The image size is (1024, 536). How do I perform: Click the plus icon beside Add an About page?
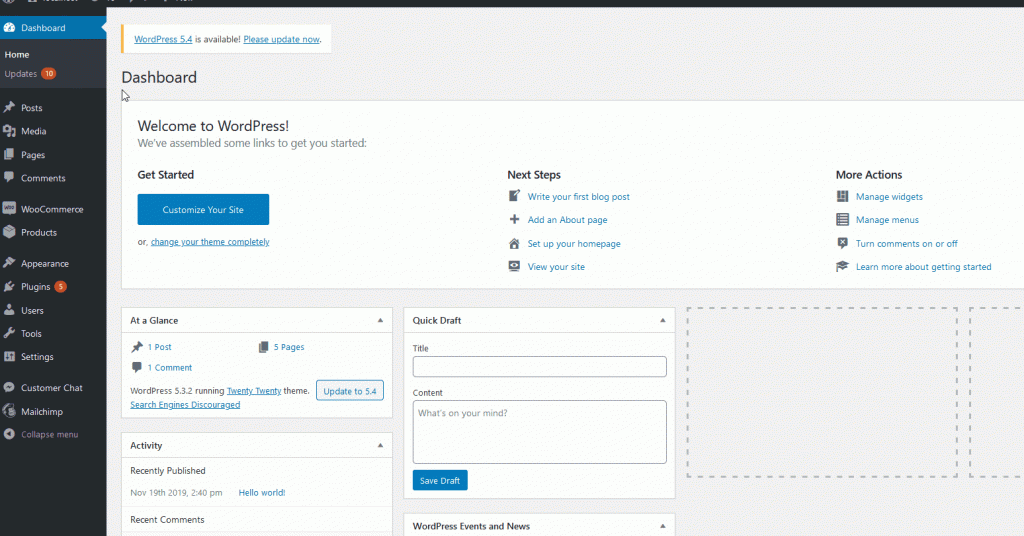(x=515, y=219)
